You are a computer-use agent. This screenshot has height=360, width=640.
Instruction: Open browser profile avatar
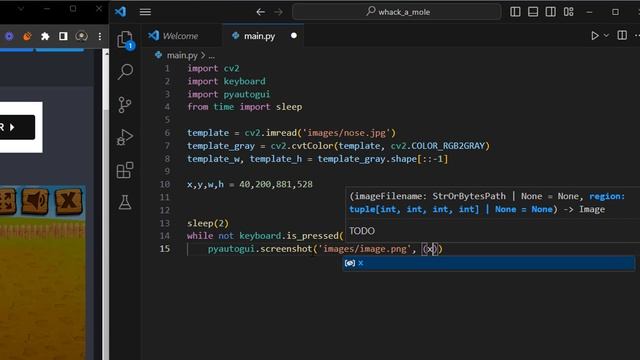(81, 36)
